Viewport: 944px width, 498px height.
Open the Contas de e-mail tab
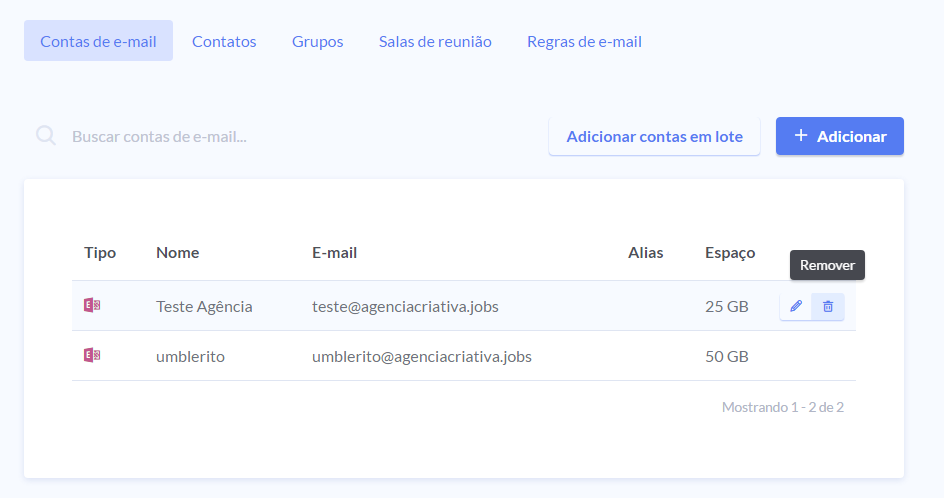point(98,41)
